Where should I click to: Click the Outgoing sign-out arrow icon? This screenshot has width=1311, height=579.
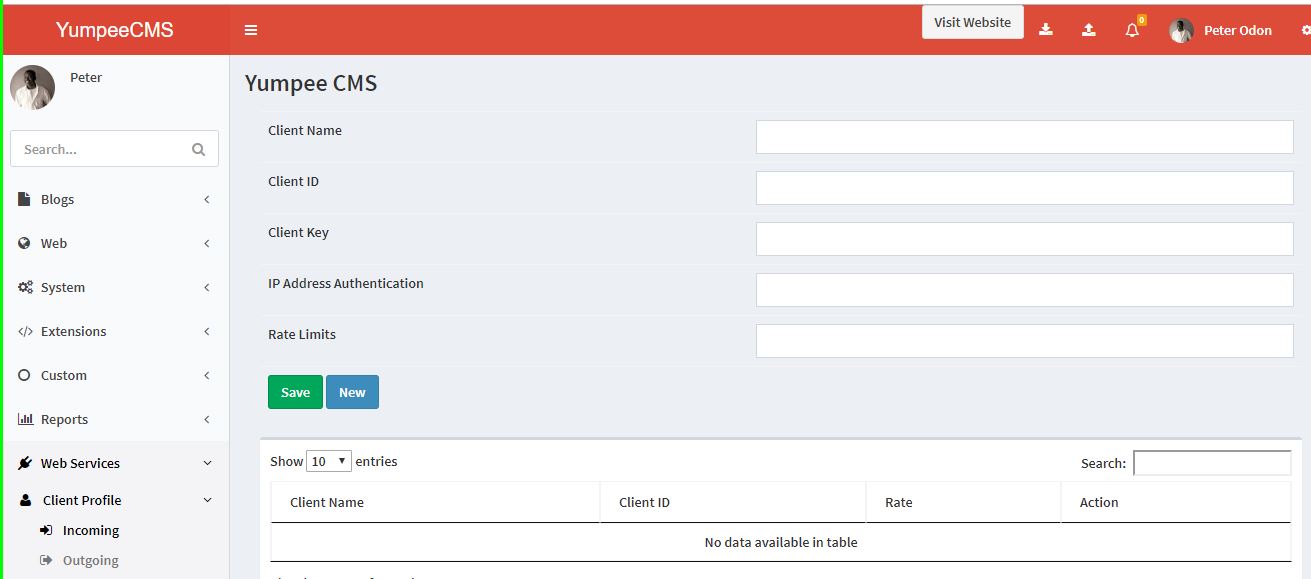[46, 560]
